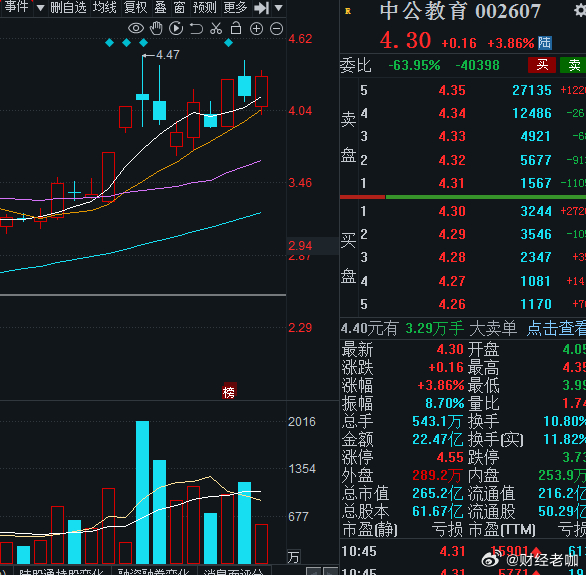This screenshot has width=586, height=575.
Task: Toggle the chart lock icon
Action: pyautogui.click(x=236, y=28)
